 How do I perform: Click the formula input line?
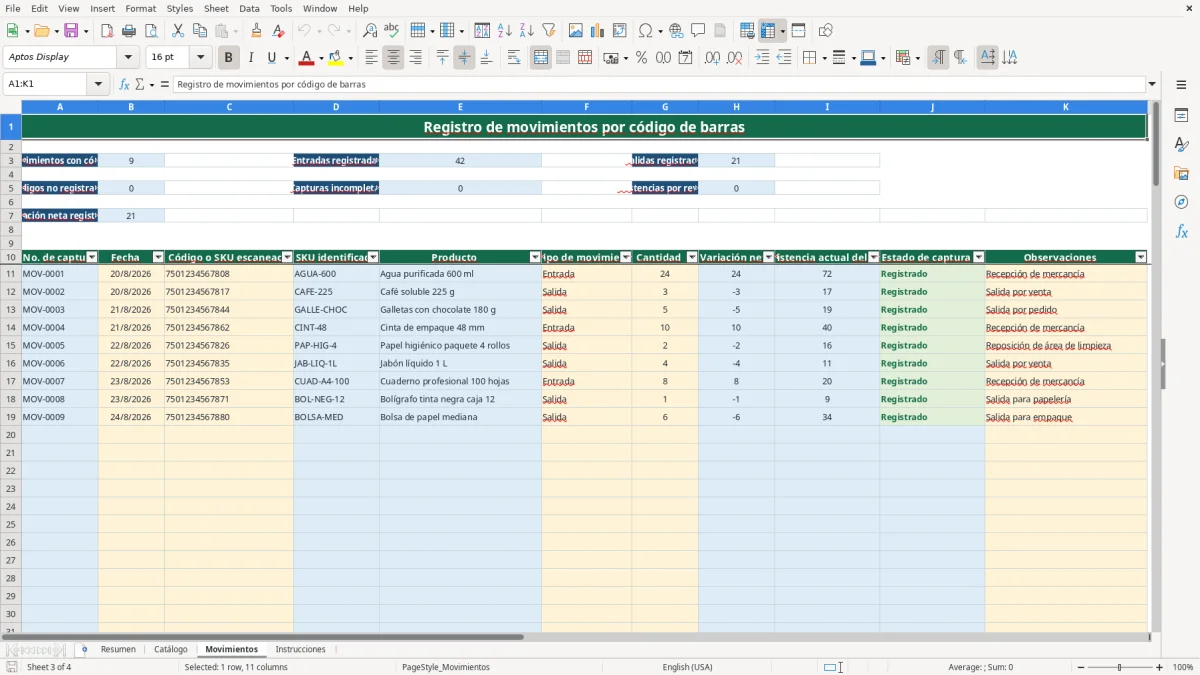click(x=659, y=84)
